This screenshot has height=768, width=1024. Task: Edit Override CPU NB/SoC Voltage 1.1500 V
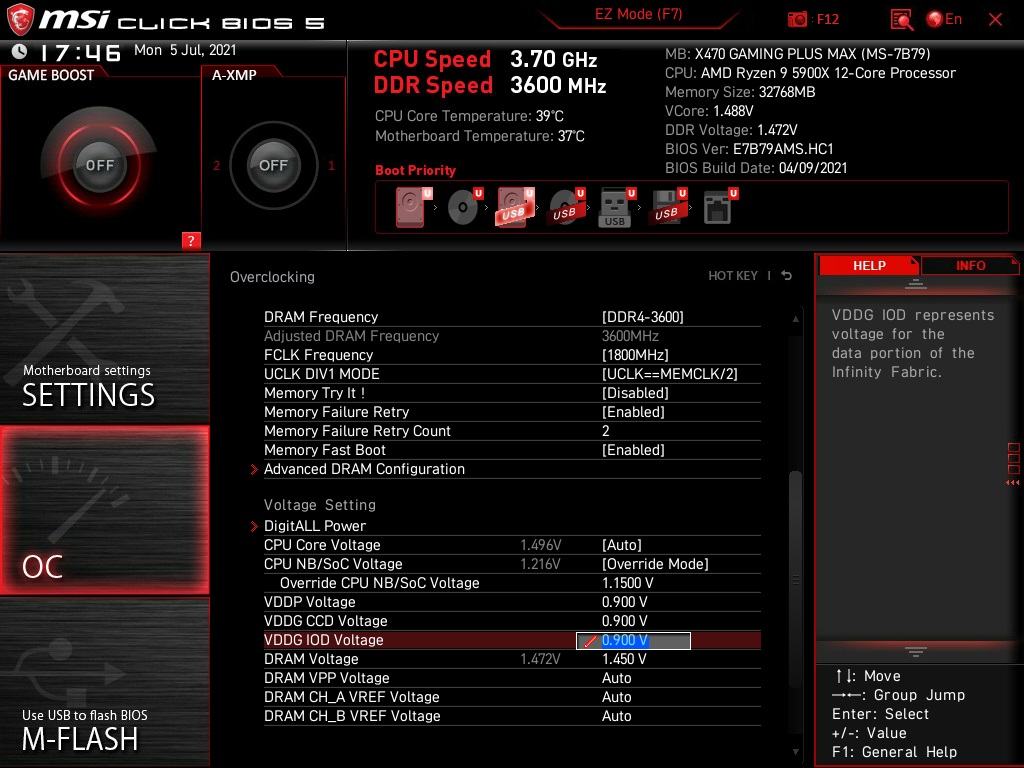(x=627, y=583)
